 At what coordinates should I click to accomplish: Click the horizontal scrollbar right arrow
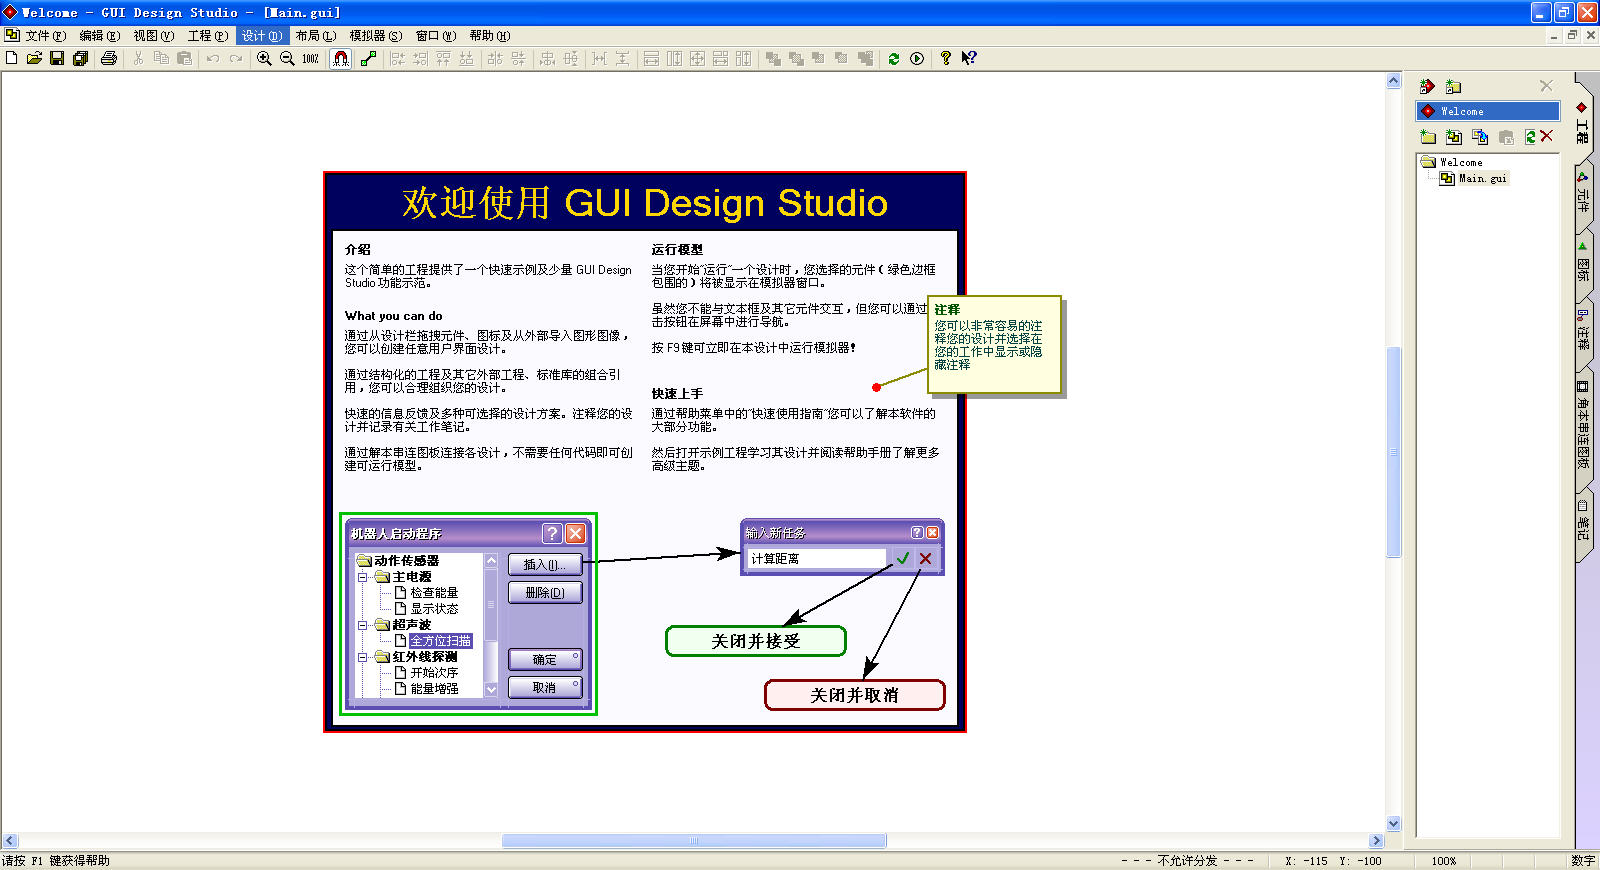1376,841
